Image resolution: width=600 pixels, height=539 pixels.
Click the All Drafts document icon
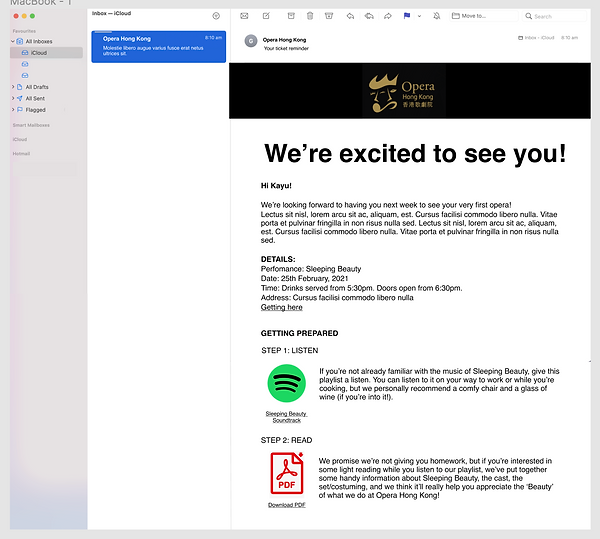pyautogui.click(x=20, y=87)
